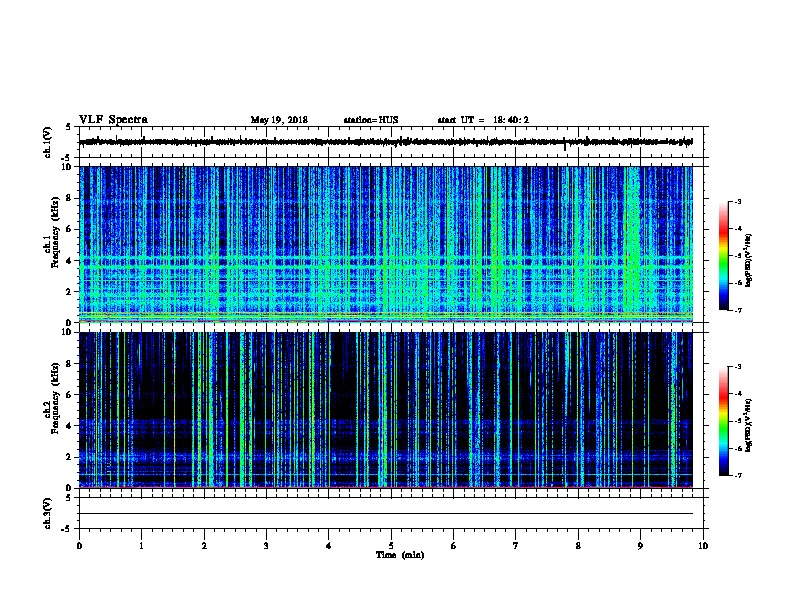Screen dimensions: 792x612
Task: Click the "ch.3(V)" waveform axis label
Action: click(x=47, y=513)
